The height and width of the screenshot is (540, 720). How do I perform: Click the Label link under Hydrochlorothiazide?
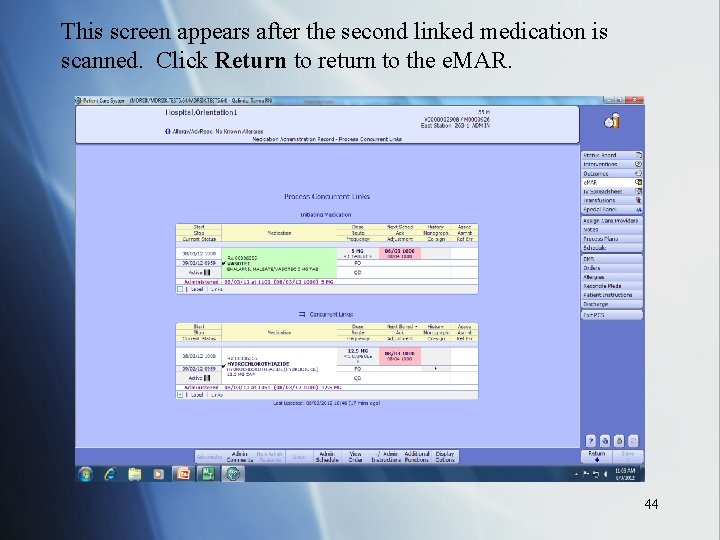[197, 394]
